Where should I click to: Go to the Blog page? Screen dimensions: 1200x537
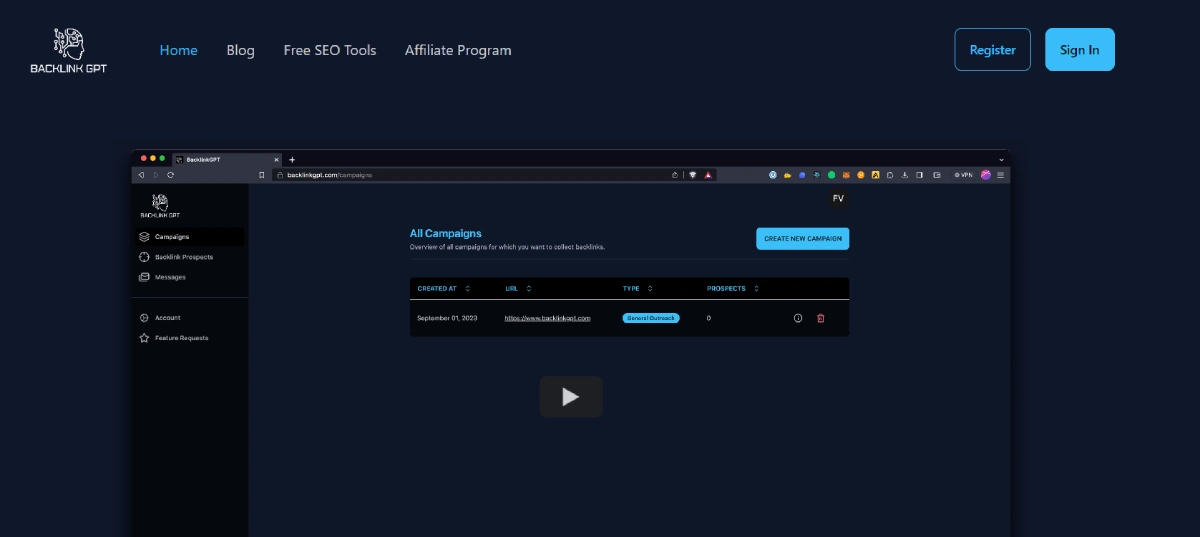(x=240, y=50)
